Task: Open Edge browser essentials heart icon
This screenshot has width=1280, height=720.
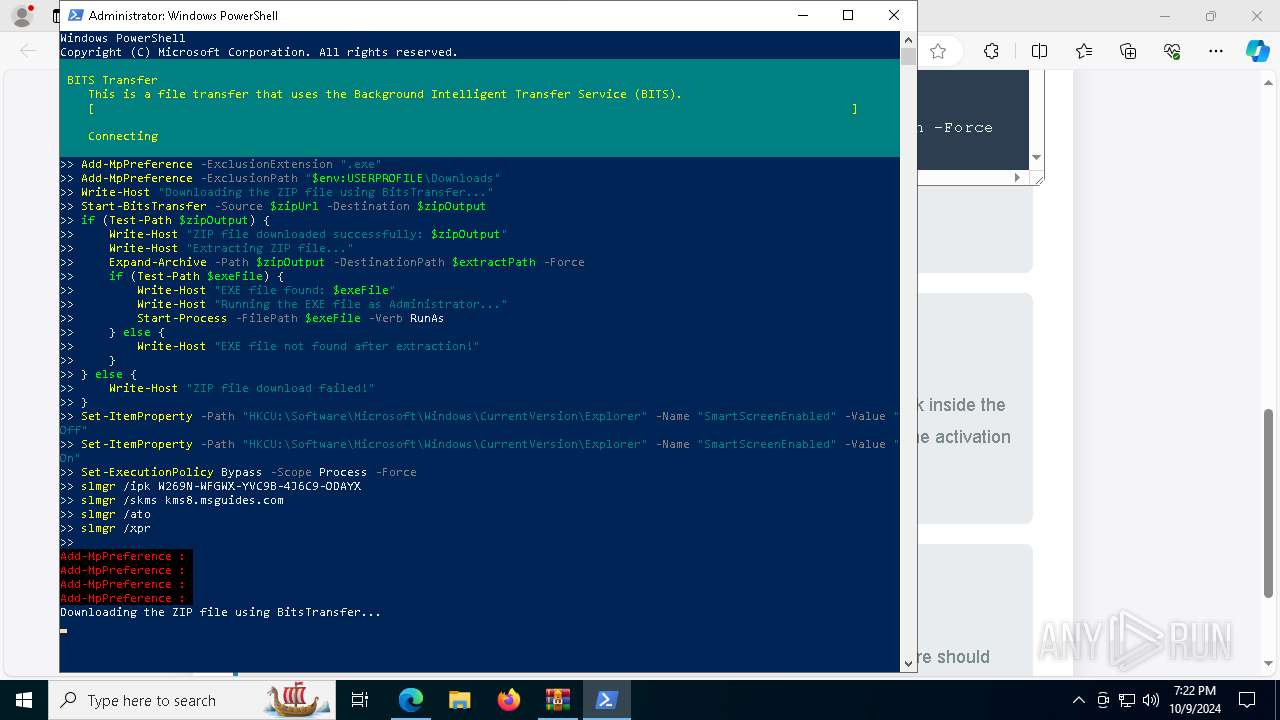Action: [1172, 51]
